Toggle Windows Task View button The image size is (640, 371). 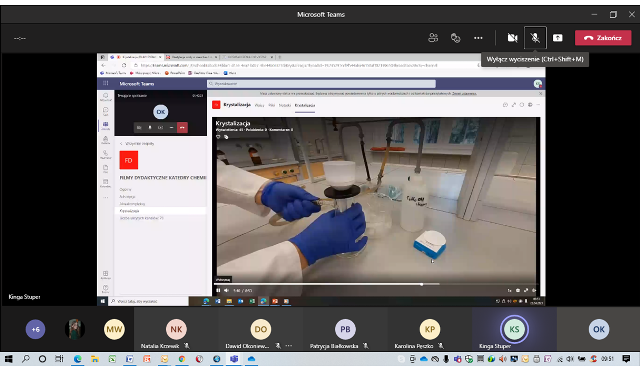point(60,359)
